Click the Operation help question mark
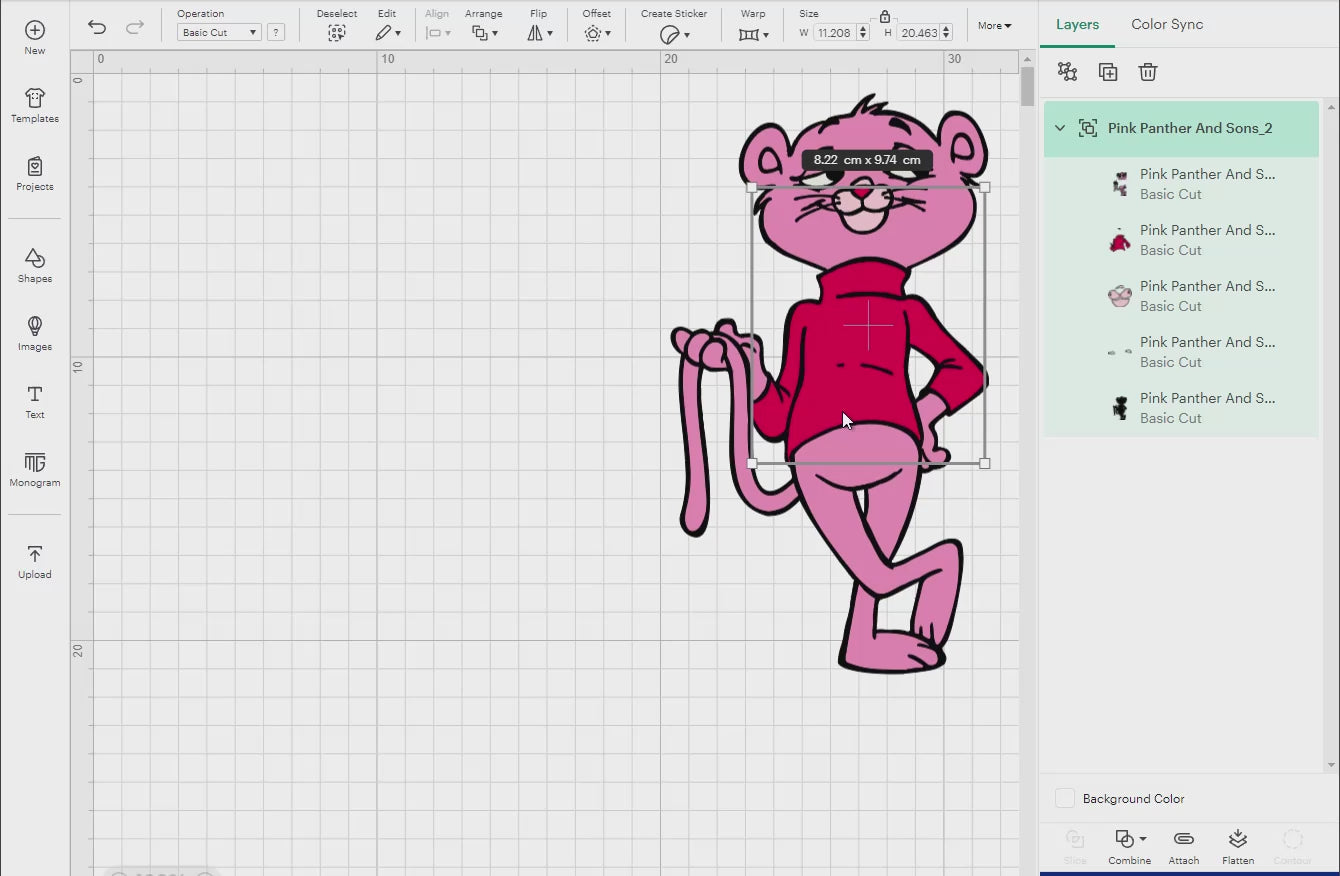The width and height of the screenshot is (1340, 876). 276,32
